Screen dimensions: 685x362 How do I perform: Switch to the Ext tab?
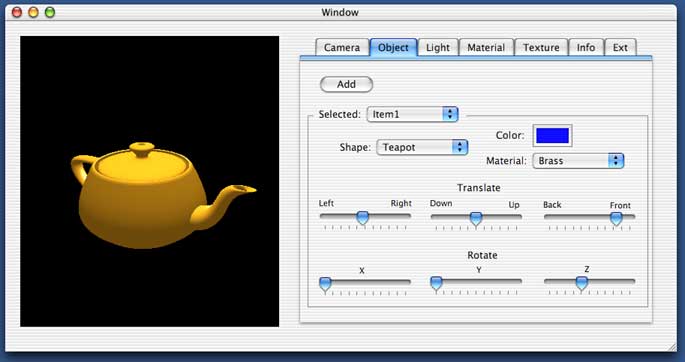pos(620,48)
